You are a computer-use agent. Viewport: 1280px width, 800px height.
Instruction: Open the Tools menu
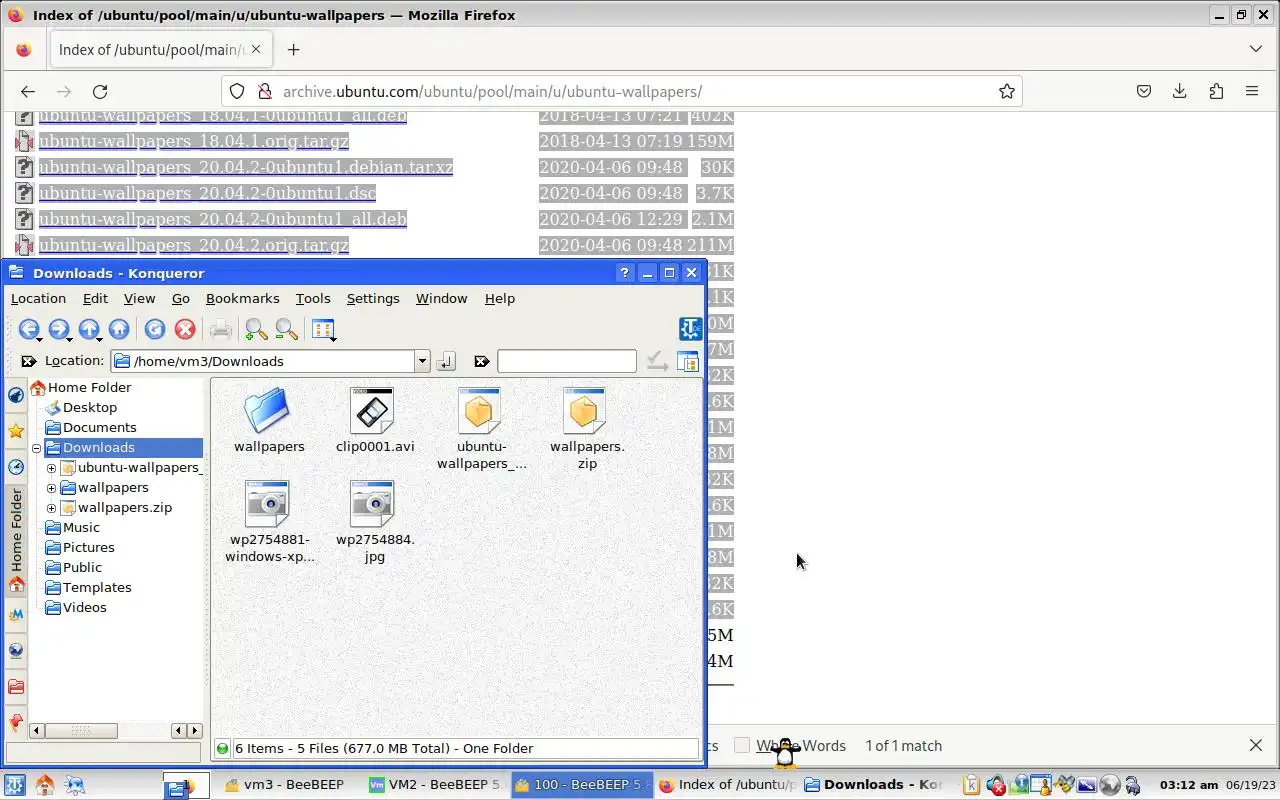tap(313, 298)
